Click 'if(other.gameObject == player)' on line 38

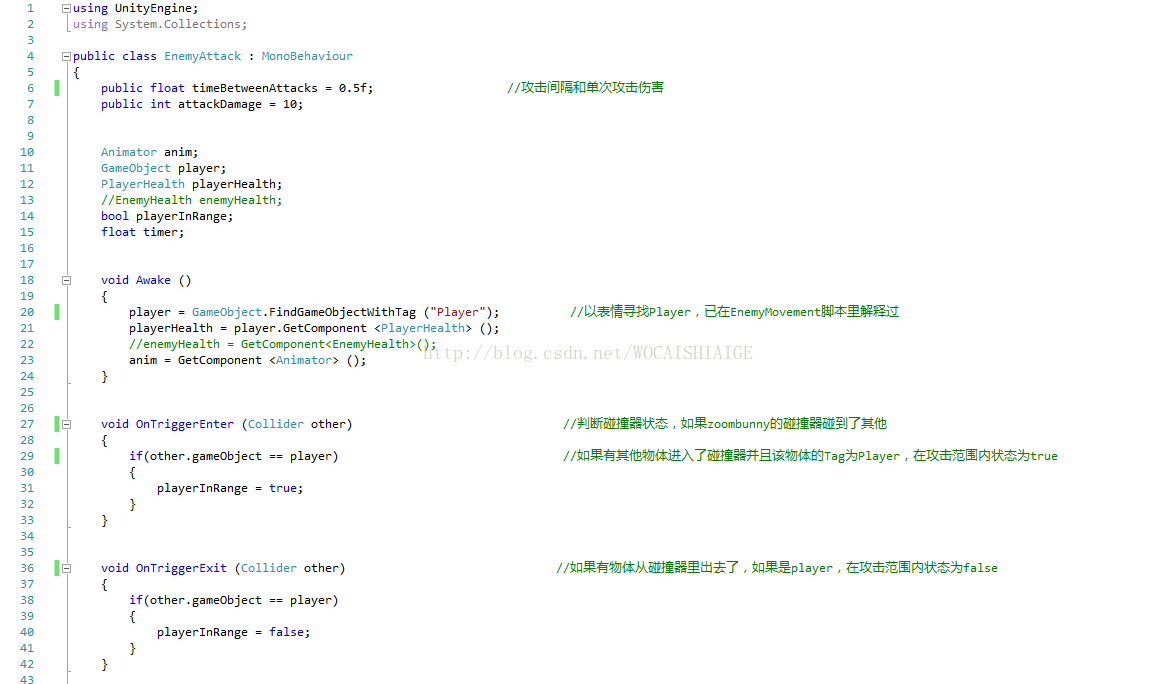coord(234,600)
